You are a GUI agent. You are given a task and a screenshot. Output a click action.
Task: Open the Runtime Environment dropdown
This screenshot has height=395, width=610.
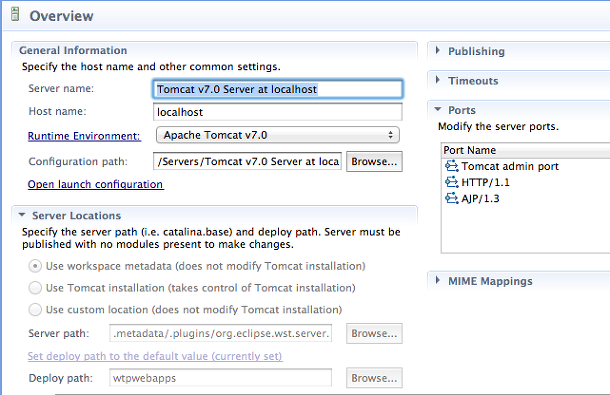coord(278,135)
